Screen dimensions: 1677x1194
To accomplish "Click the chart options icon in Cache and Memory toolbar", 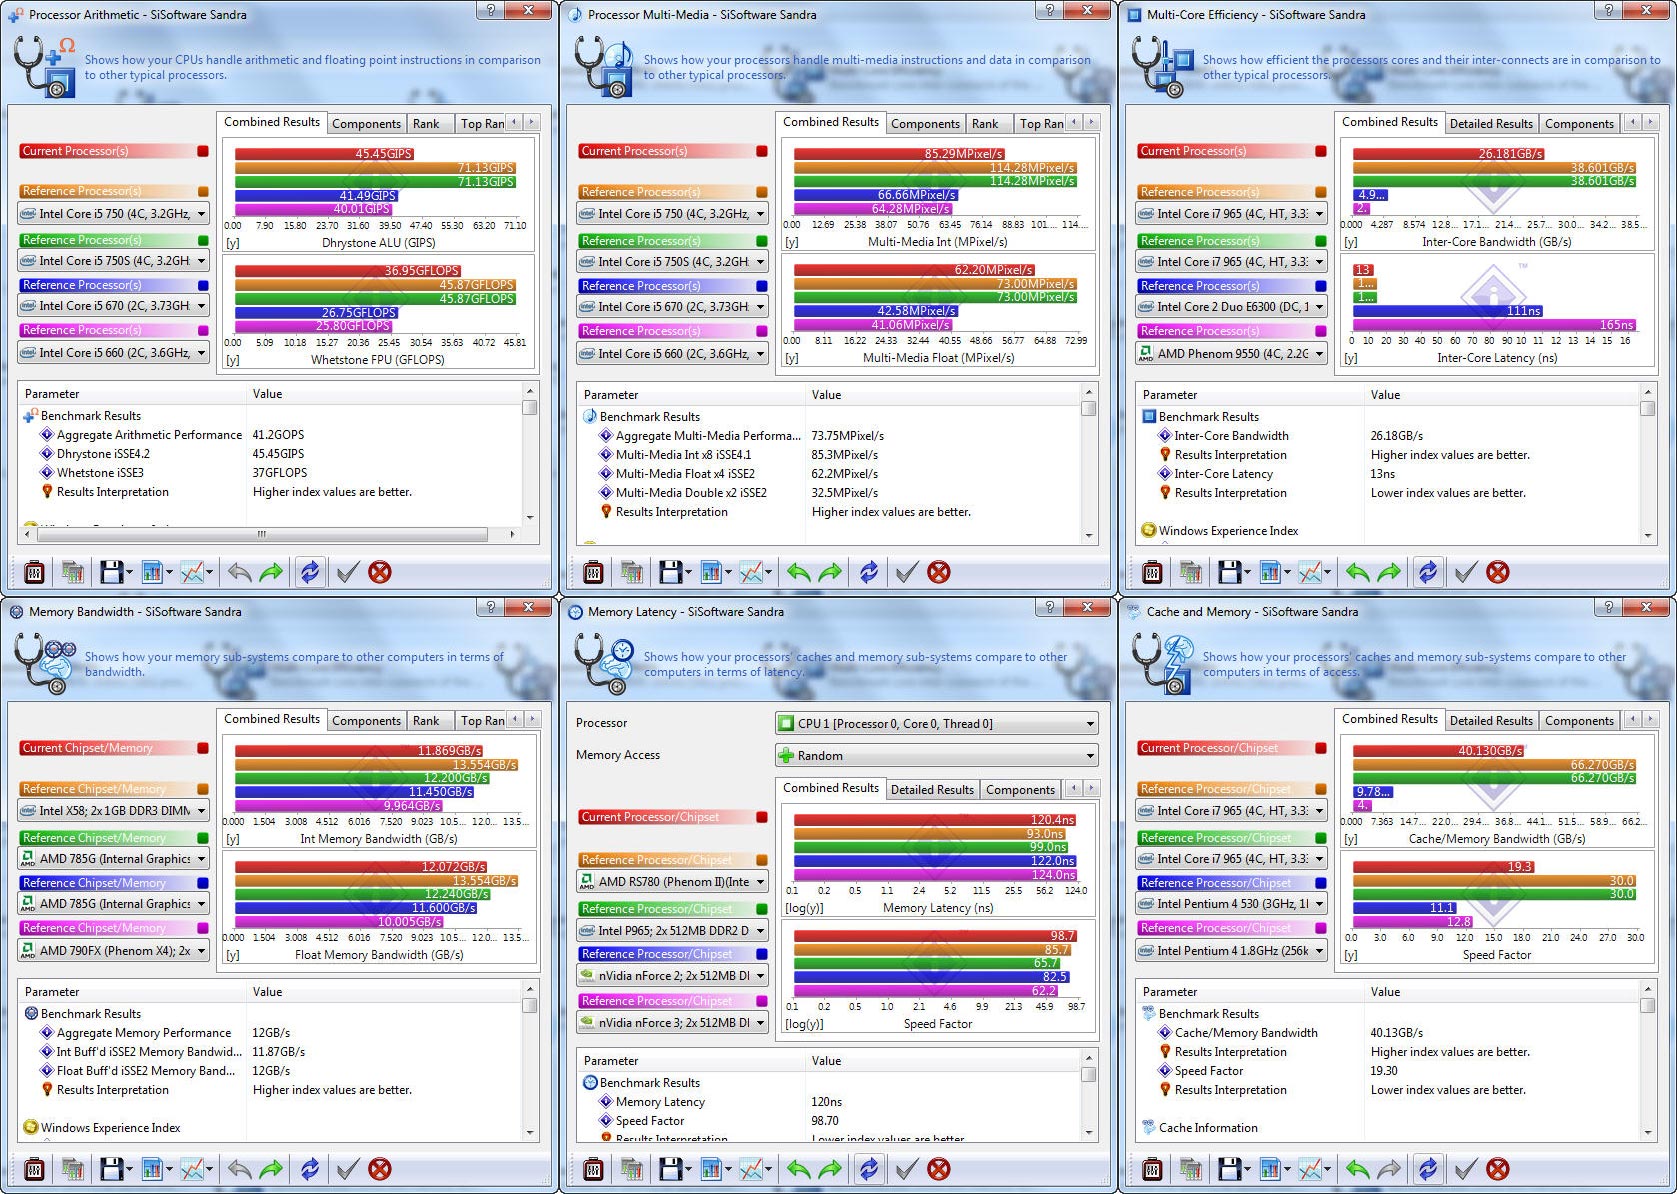I will 1270,1169.
